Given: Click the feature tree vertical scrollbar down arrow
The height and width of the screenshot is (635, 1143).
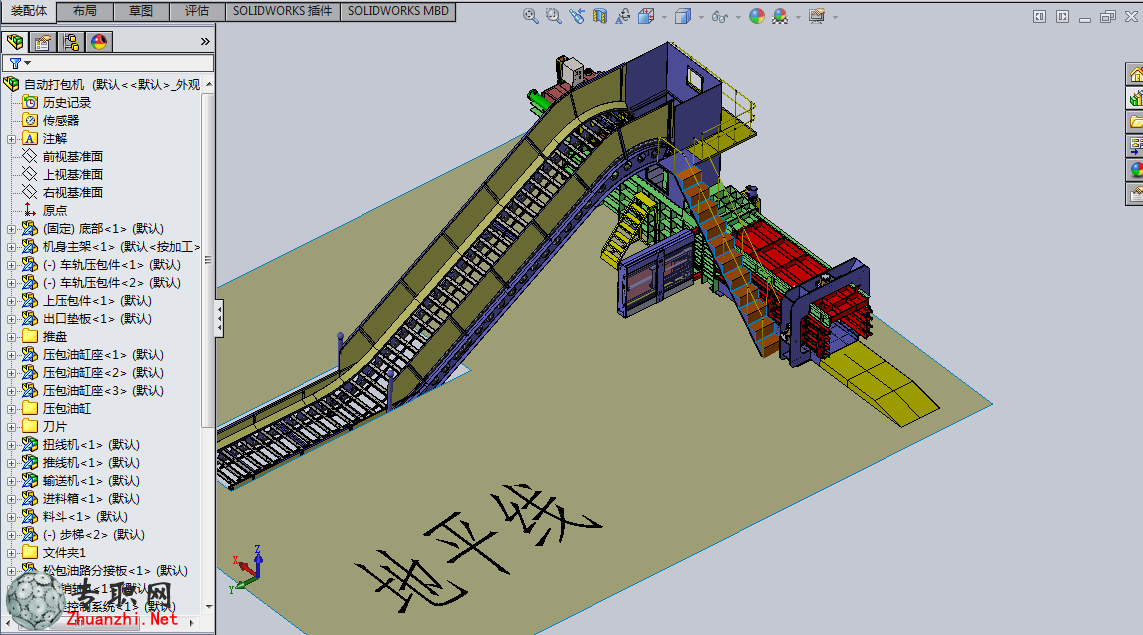Looking at the screenshot, I should (x=209, y=607).
